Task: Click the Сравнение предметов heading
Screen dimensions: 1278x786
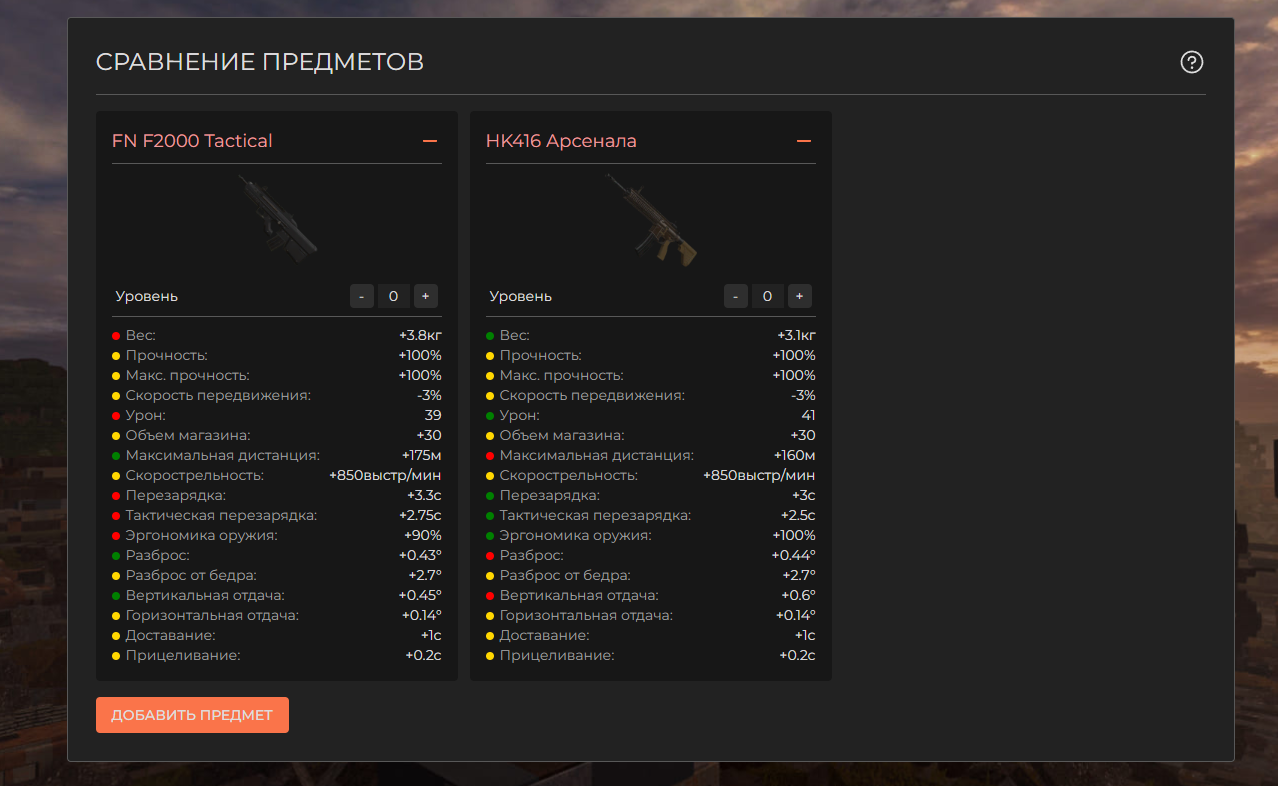Action: [260, 62]
